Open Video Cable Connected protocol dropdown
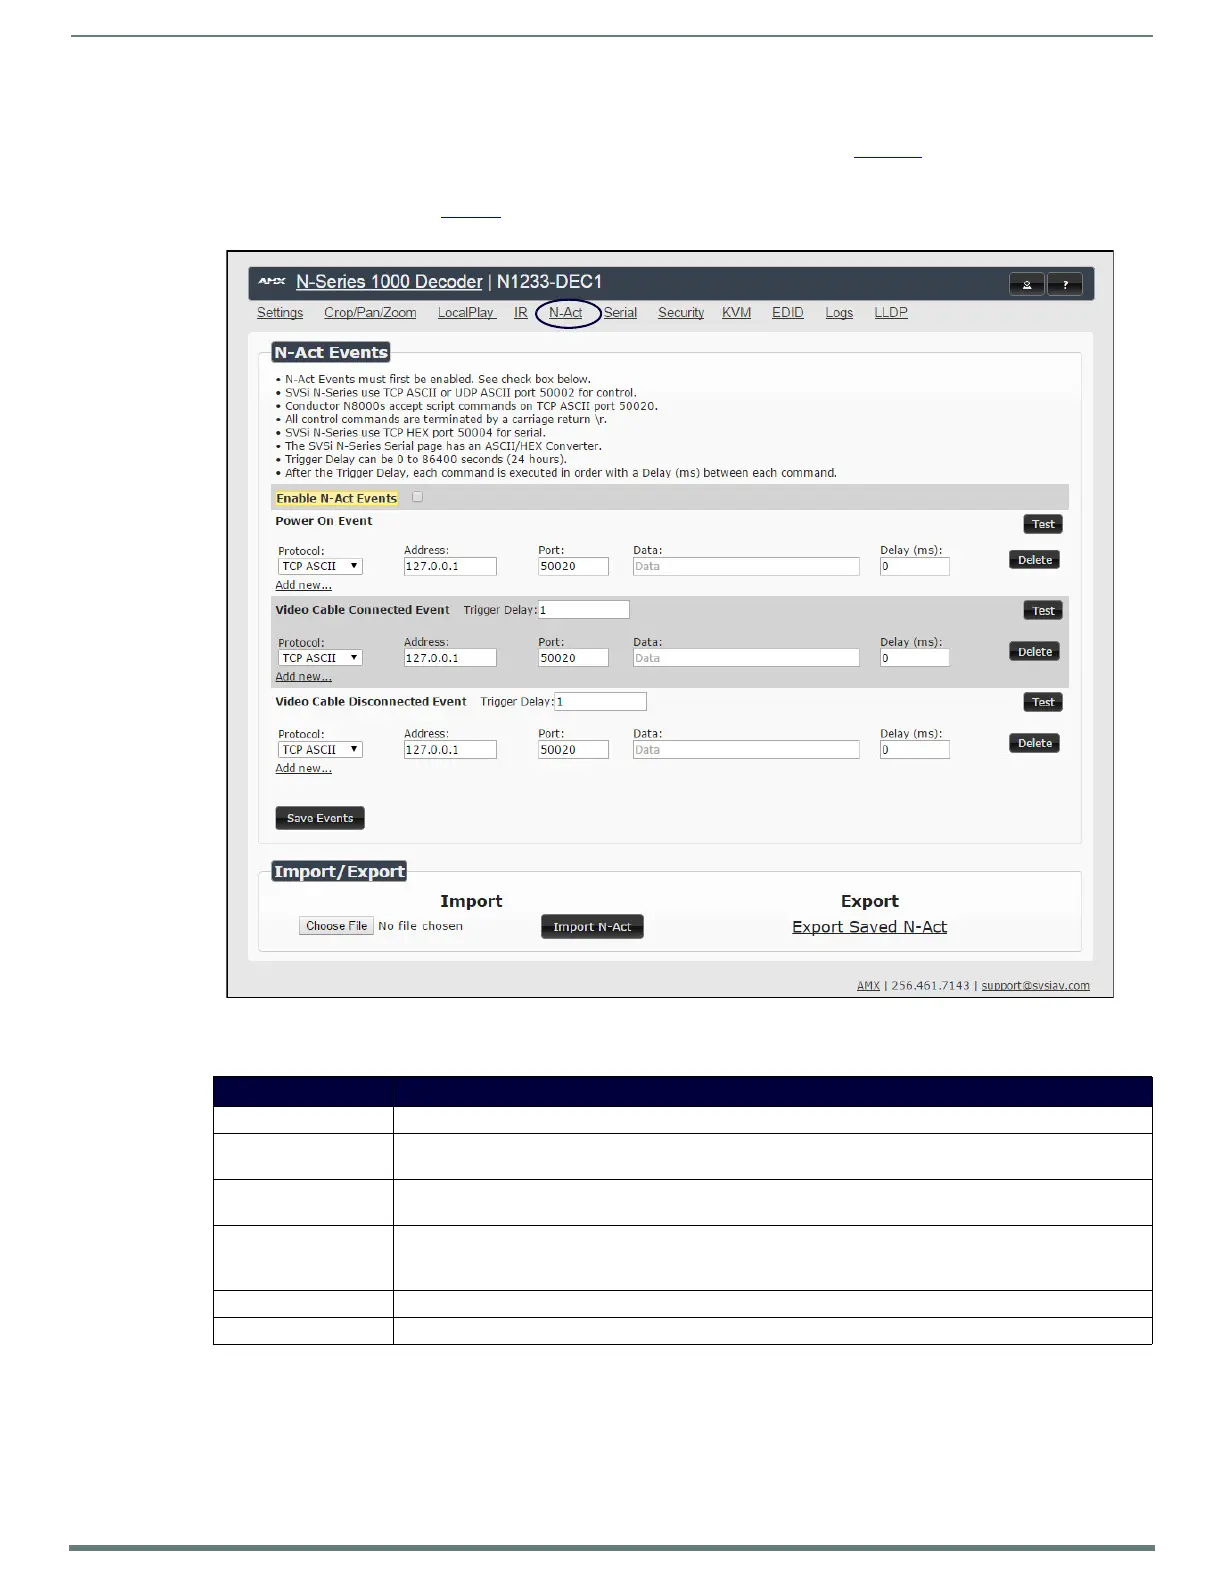The height and width of the screenshot is (1584, 1224). tap(320, 658)
